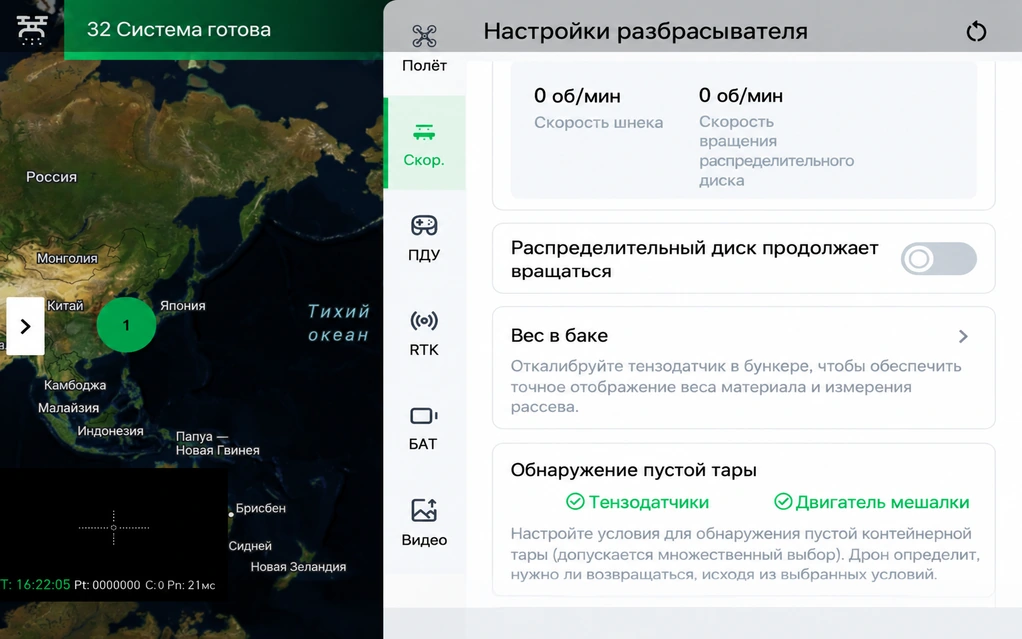Open the Вес в баке row

coord(744,368)
